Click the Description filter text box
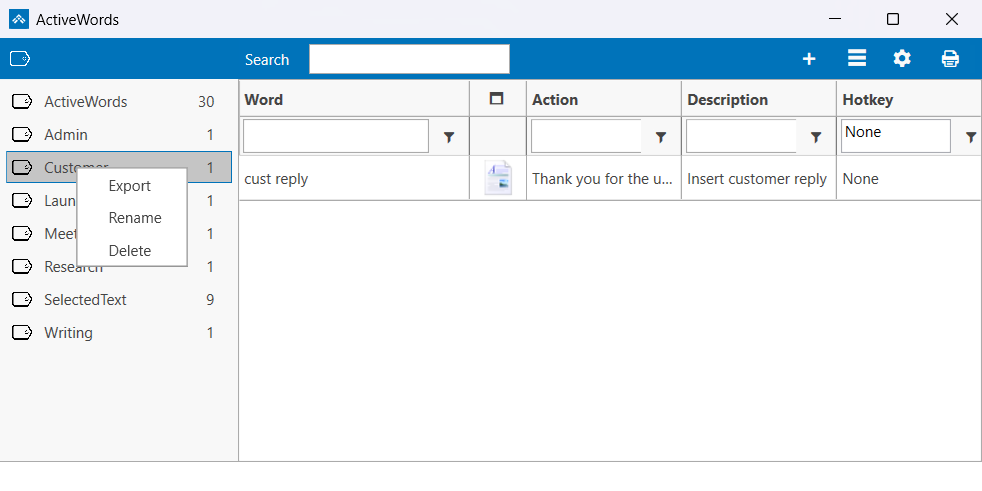The image size is (982, 491). click(x=742, y=136)
